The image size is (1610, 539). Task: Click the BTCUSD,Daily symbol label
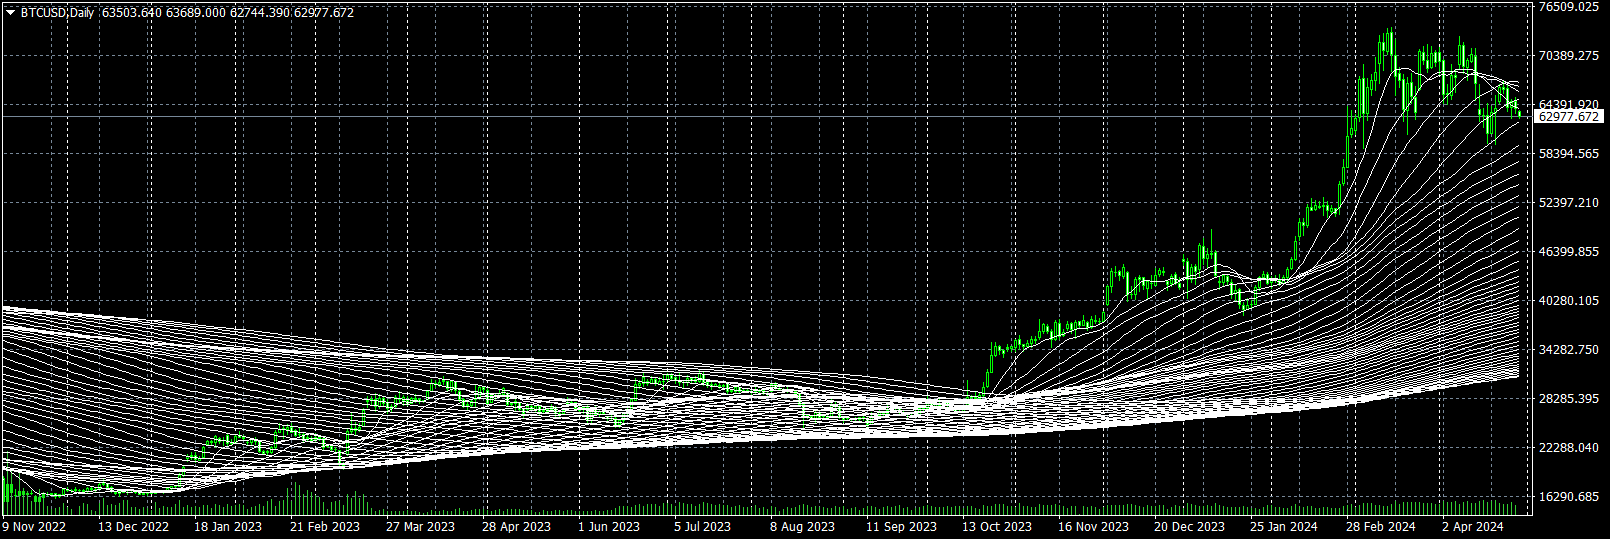57,13
